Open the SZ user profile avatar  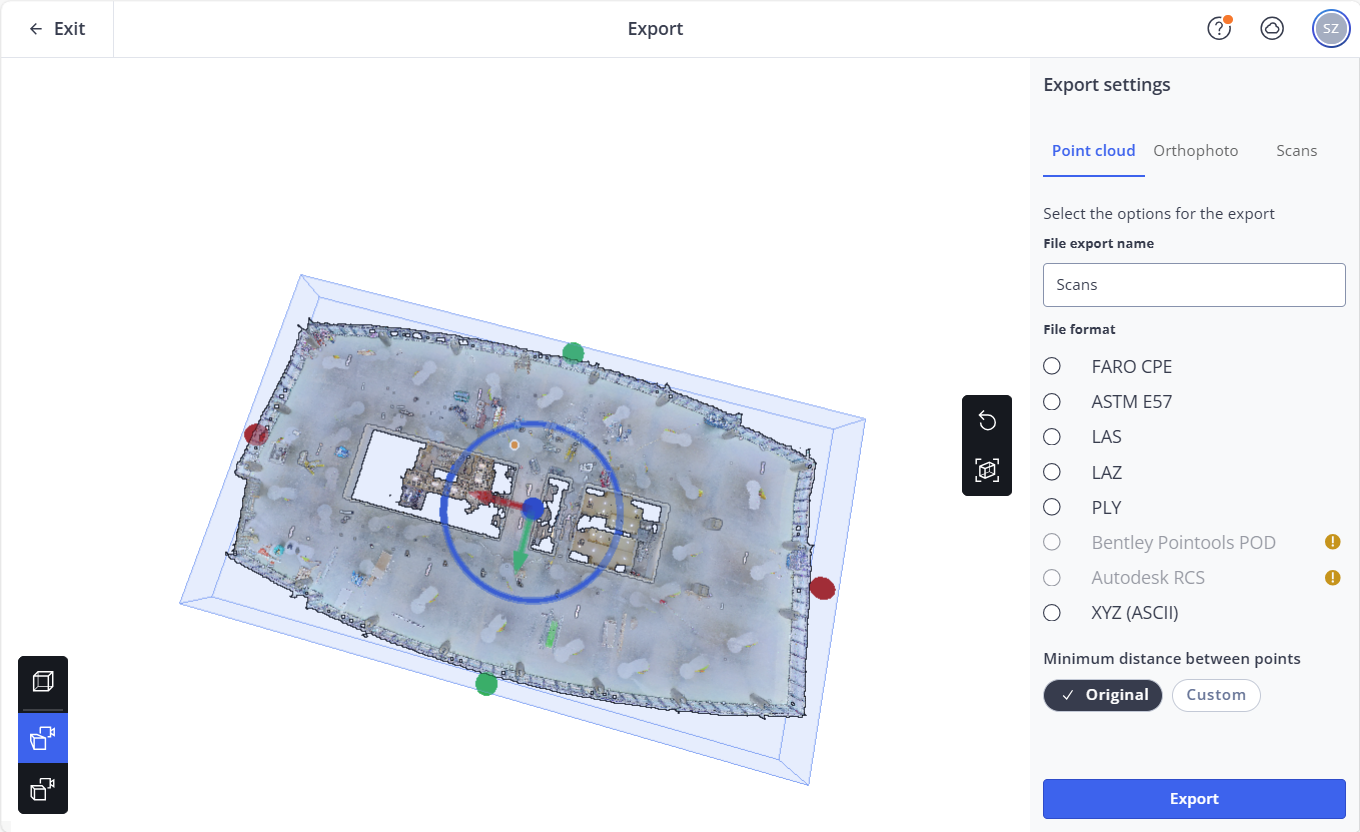click(1330, 29)
